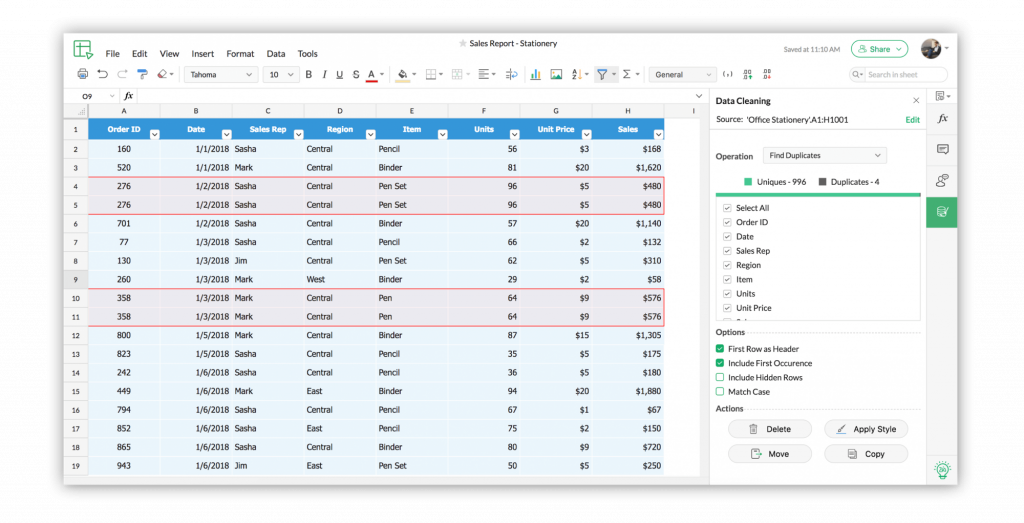
Task: Click Edit link beside the source range
Action: click(x=912, y=120)
